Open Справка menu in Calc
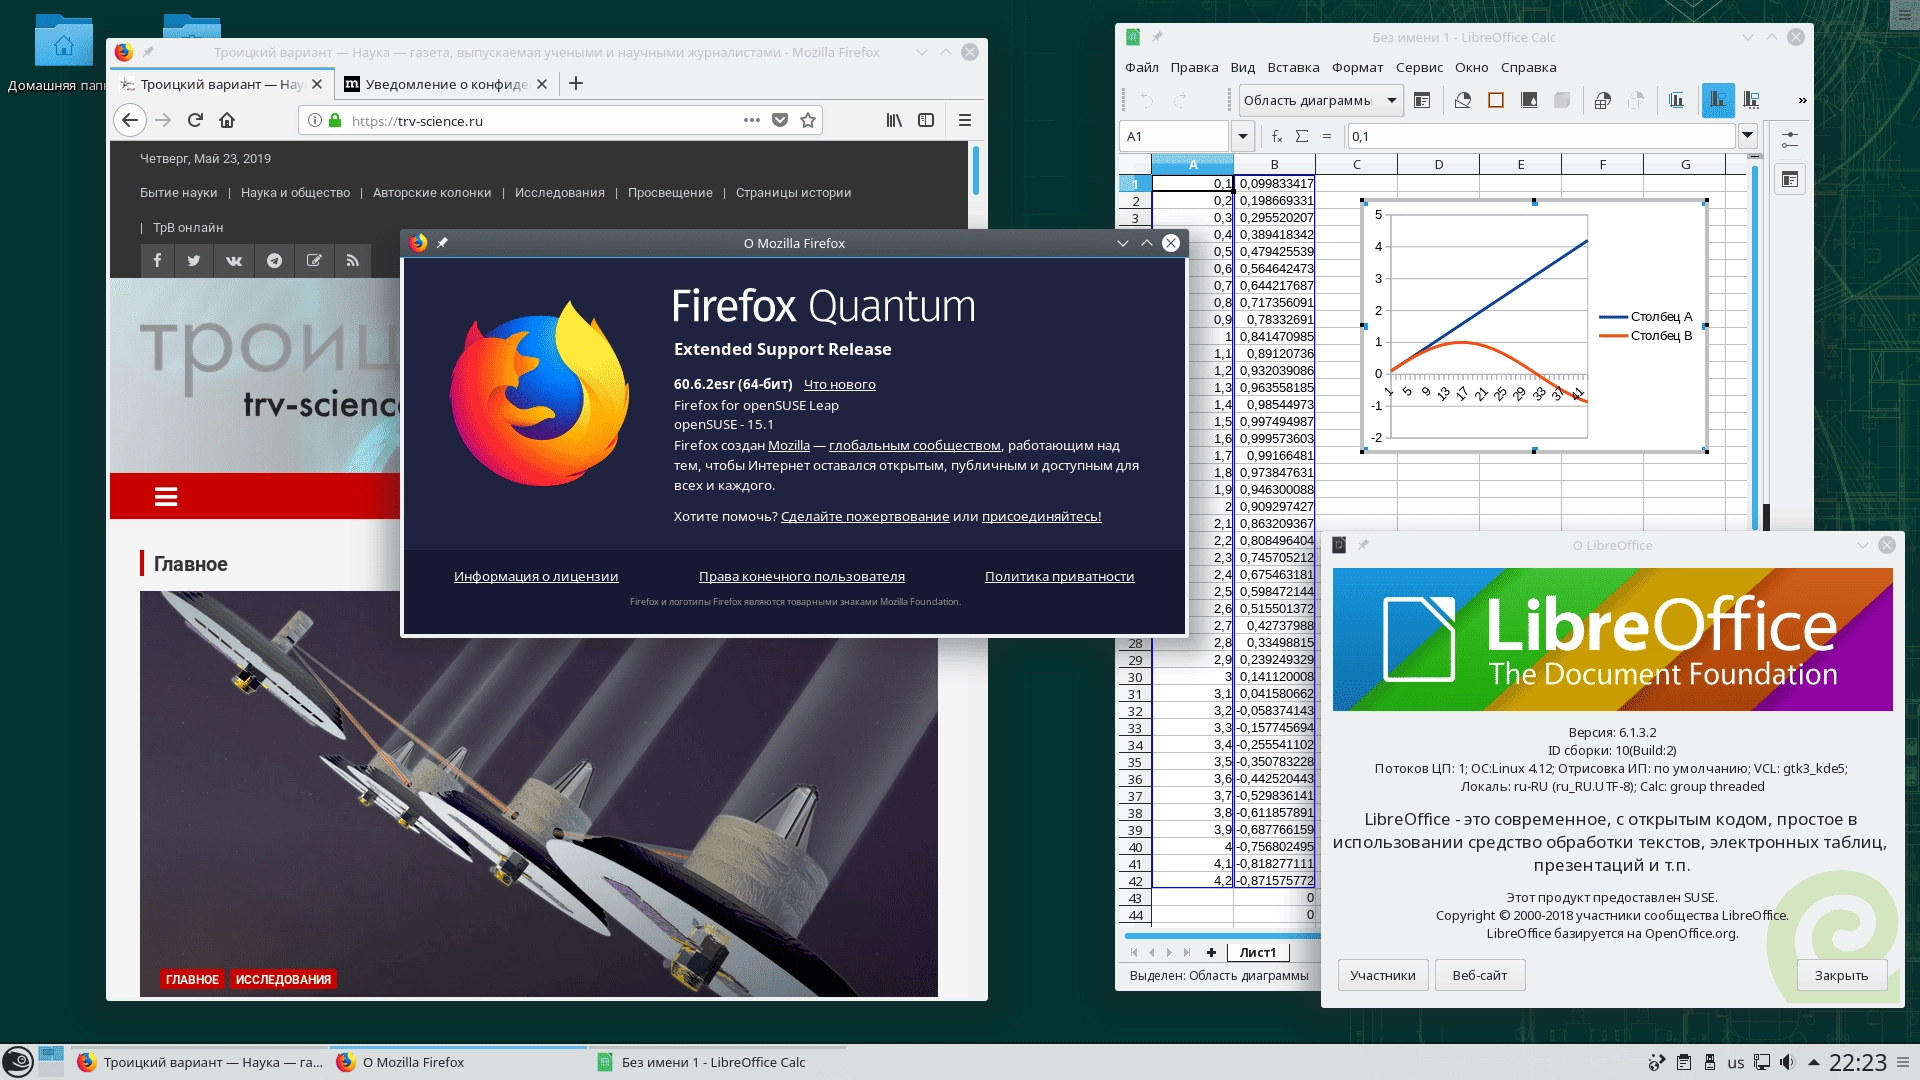The width and height of the screenshot is (1920, 1080). (x=1528, y=68)
